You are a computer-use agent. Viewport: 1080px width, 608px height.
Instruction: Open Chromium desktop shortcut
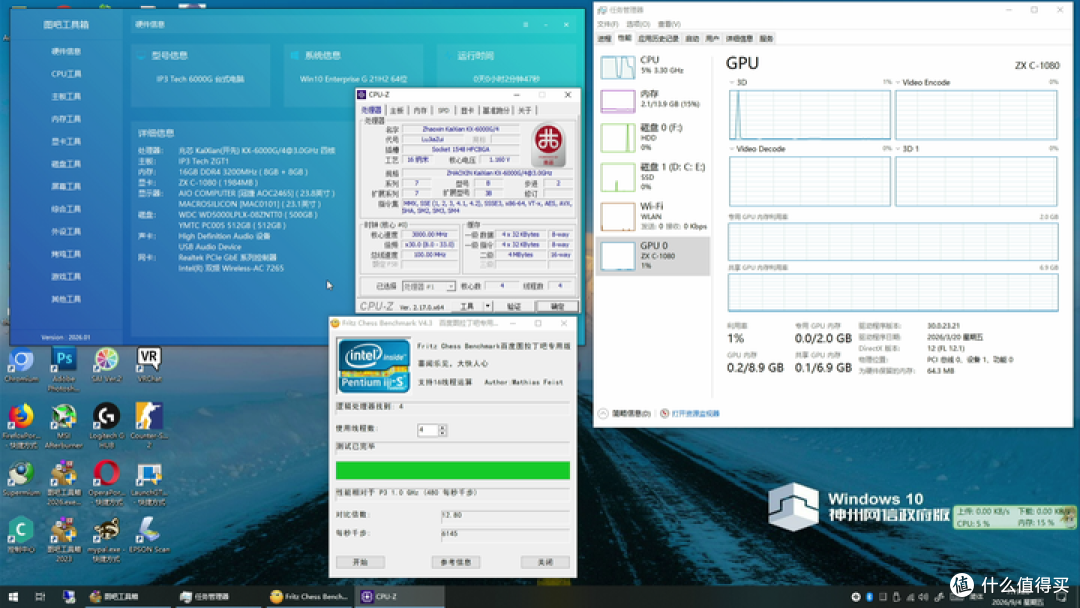click(x=21, y=365)
